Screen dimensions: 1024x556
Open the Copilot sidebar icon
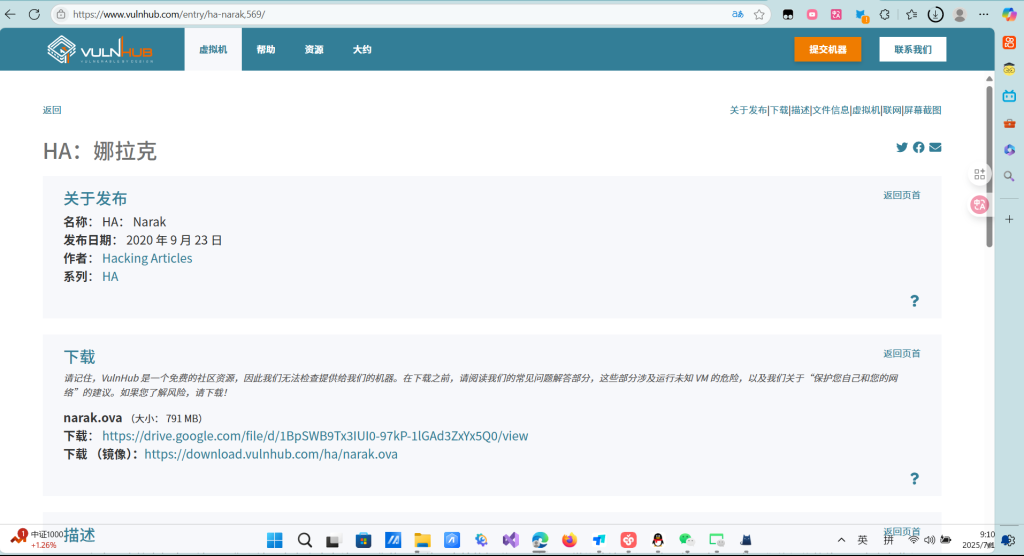click(x=1010, y=15)
